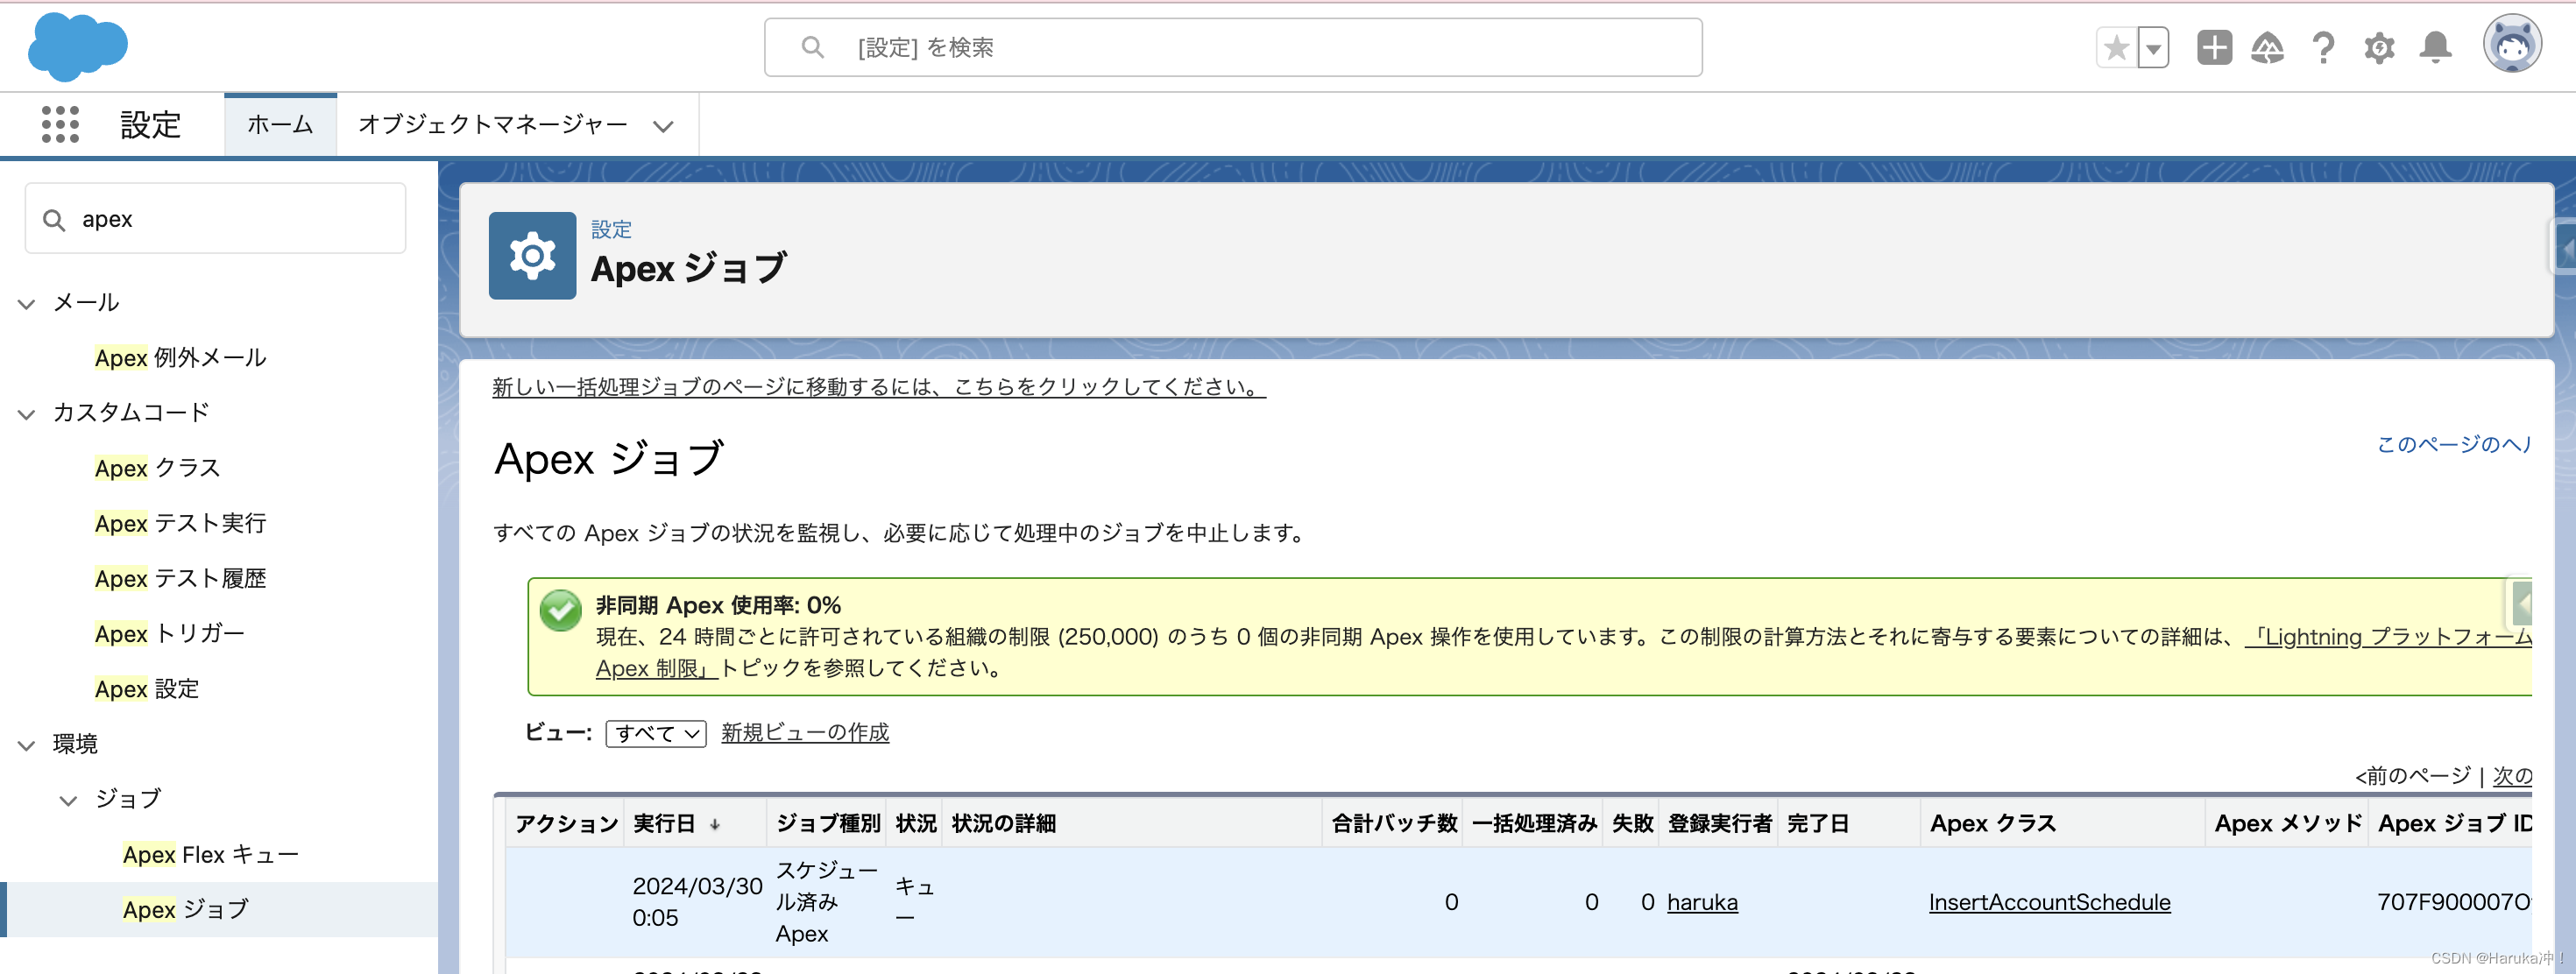Switch to the ホーム tab

click(280, 124)
